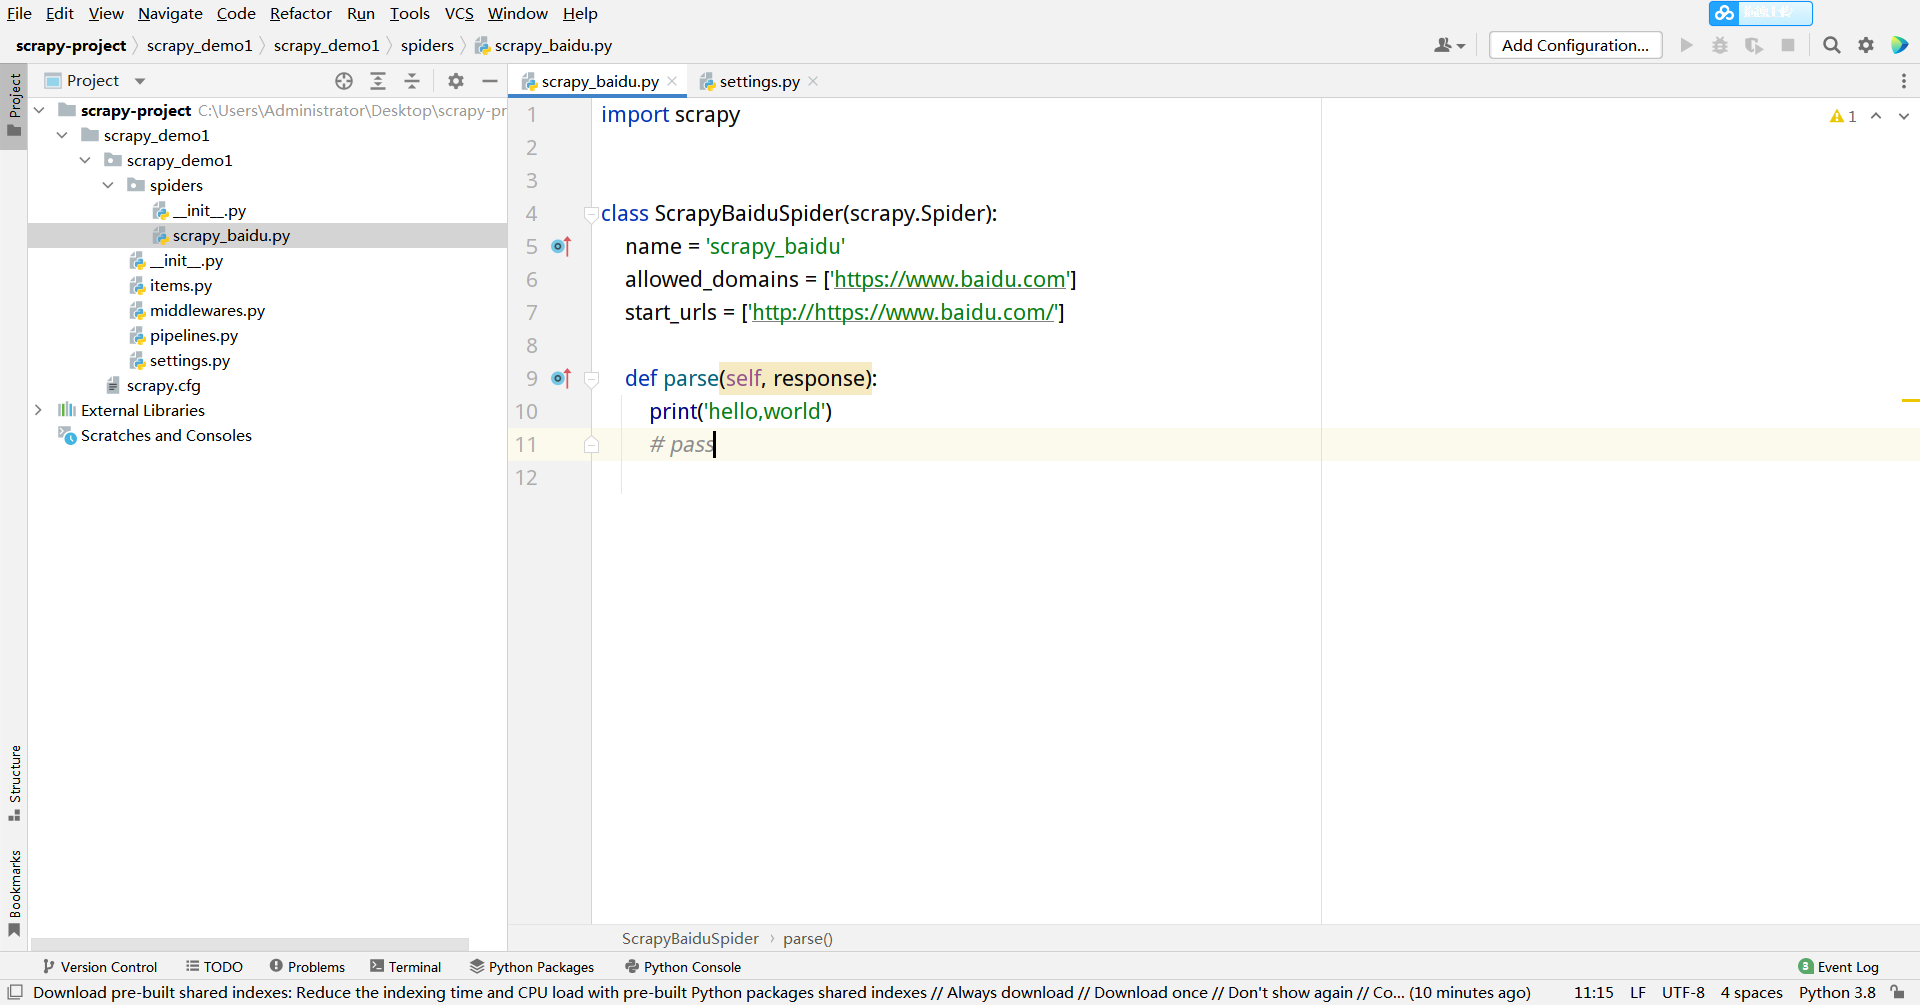Click Project panel horizontal scrollbar

[x=250, y=944]
